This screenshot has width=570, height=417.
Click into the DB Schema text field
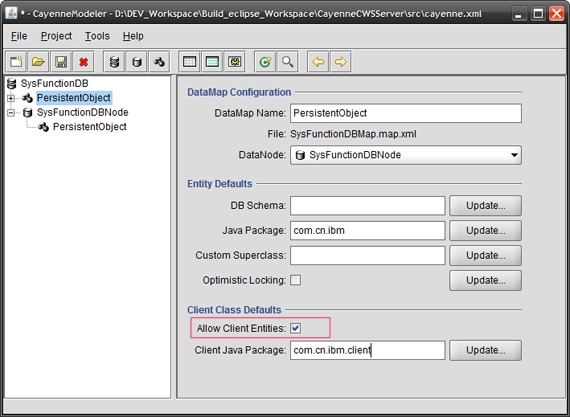(368, 206)
